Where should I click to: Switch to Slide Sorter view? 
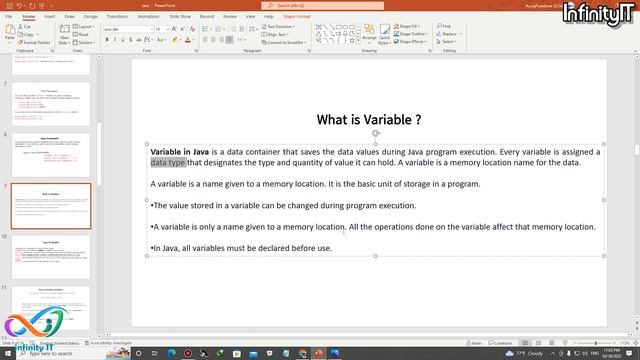(538, 343)
